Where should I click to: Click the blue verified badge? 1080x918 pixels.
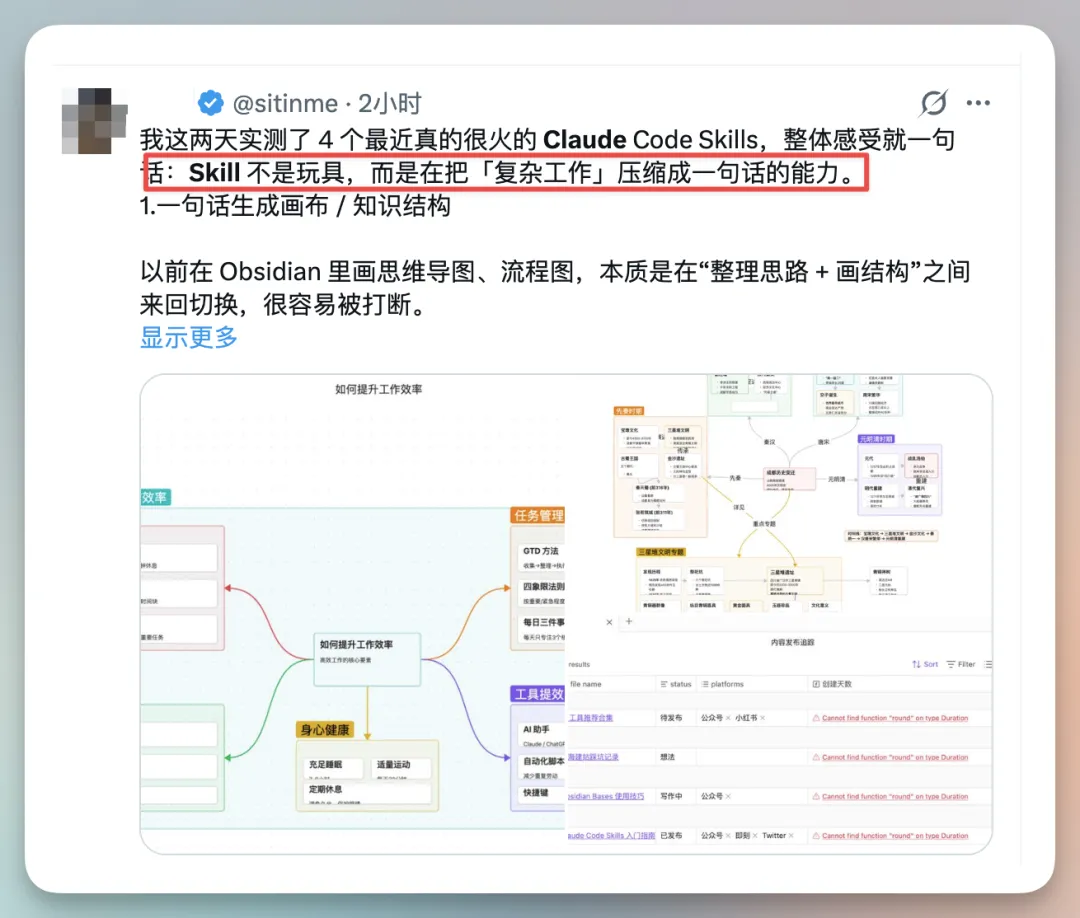(x=210, y=103)
